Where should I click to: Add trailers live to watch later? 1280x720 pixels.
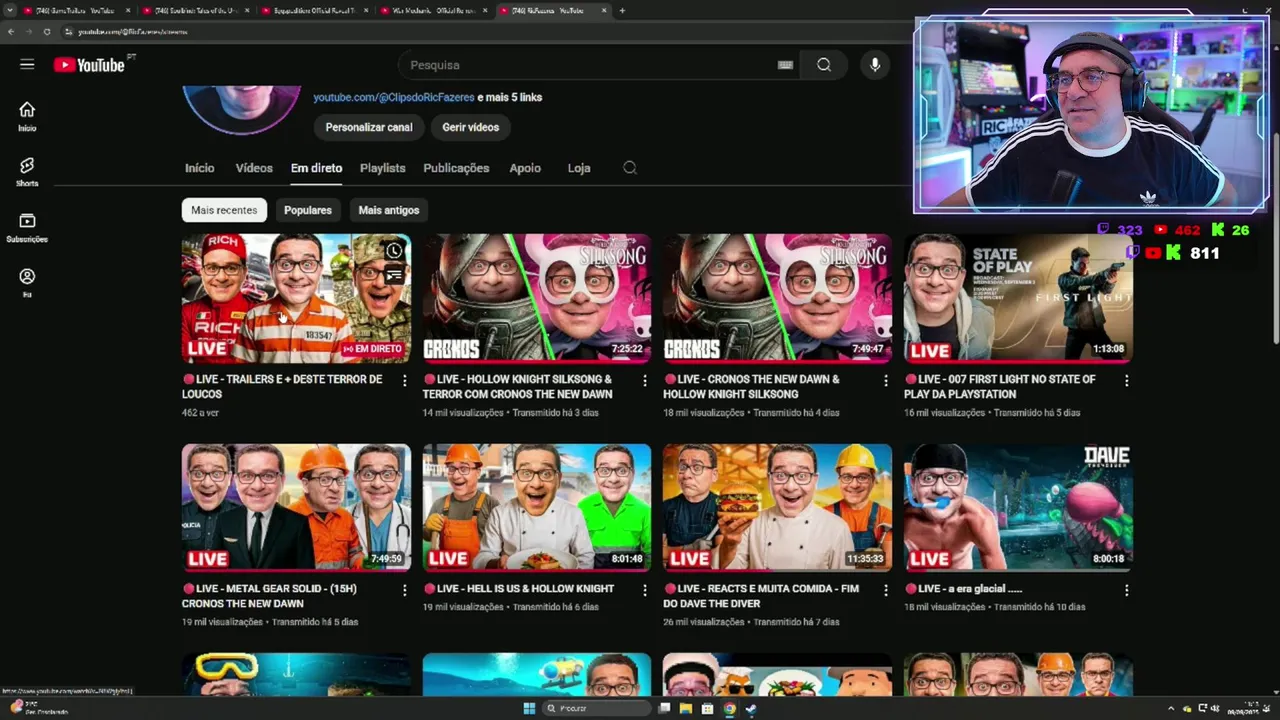[x=394, y=251]
